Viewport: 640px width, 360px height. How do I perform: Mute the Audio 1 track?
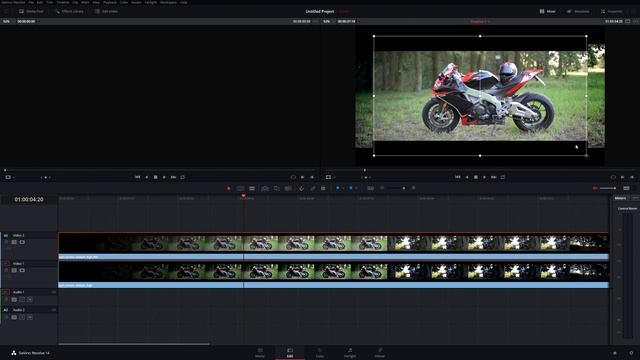click(x=30, y=300)
